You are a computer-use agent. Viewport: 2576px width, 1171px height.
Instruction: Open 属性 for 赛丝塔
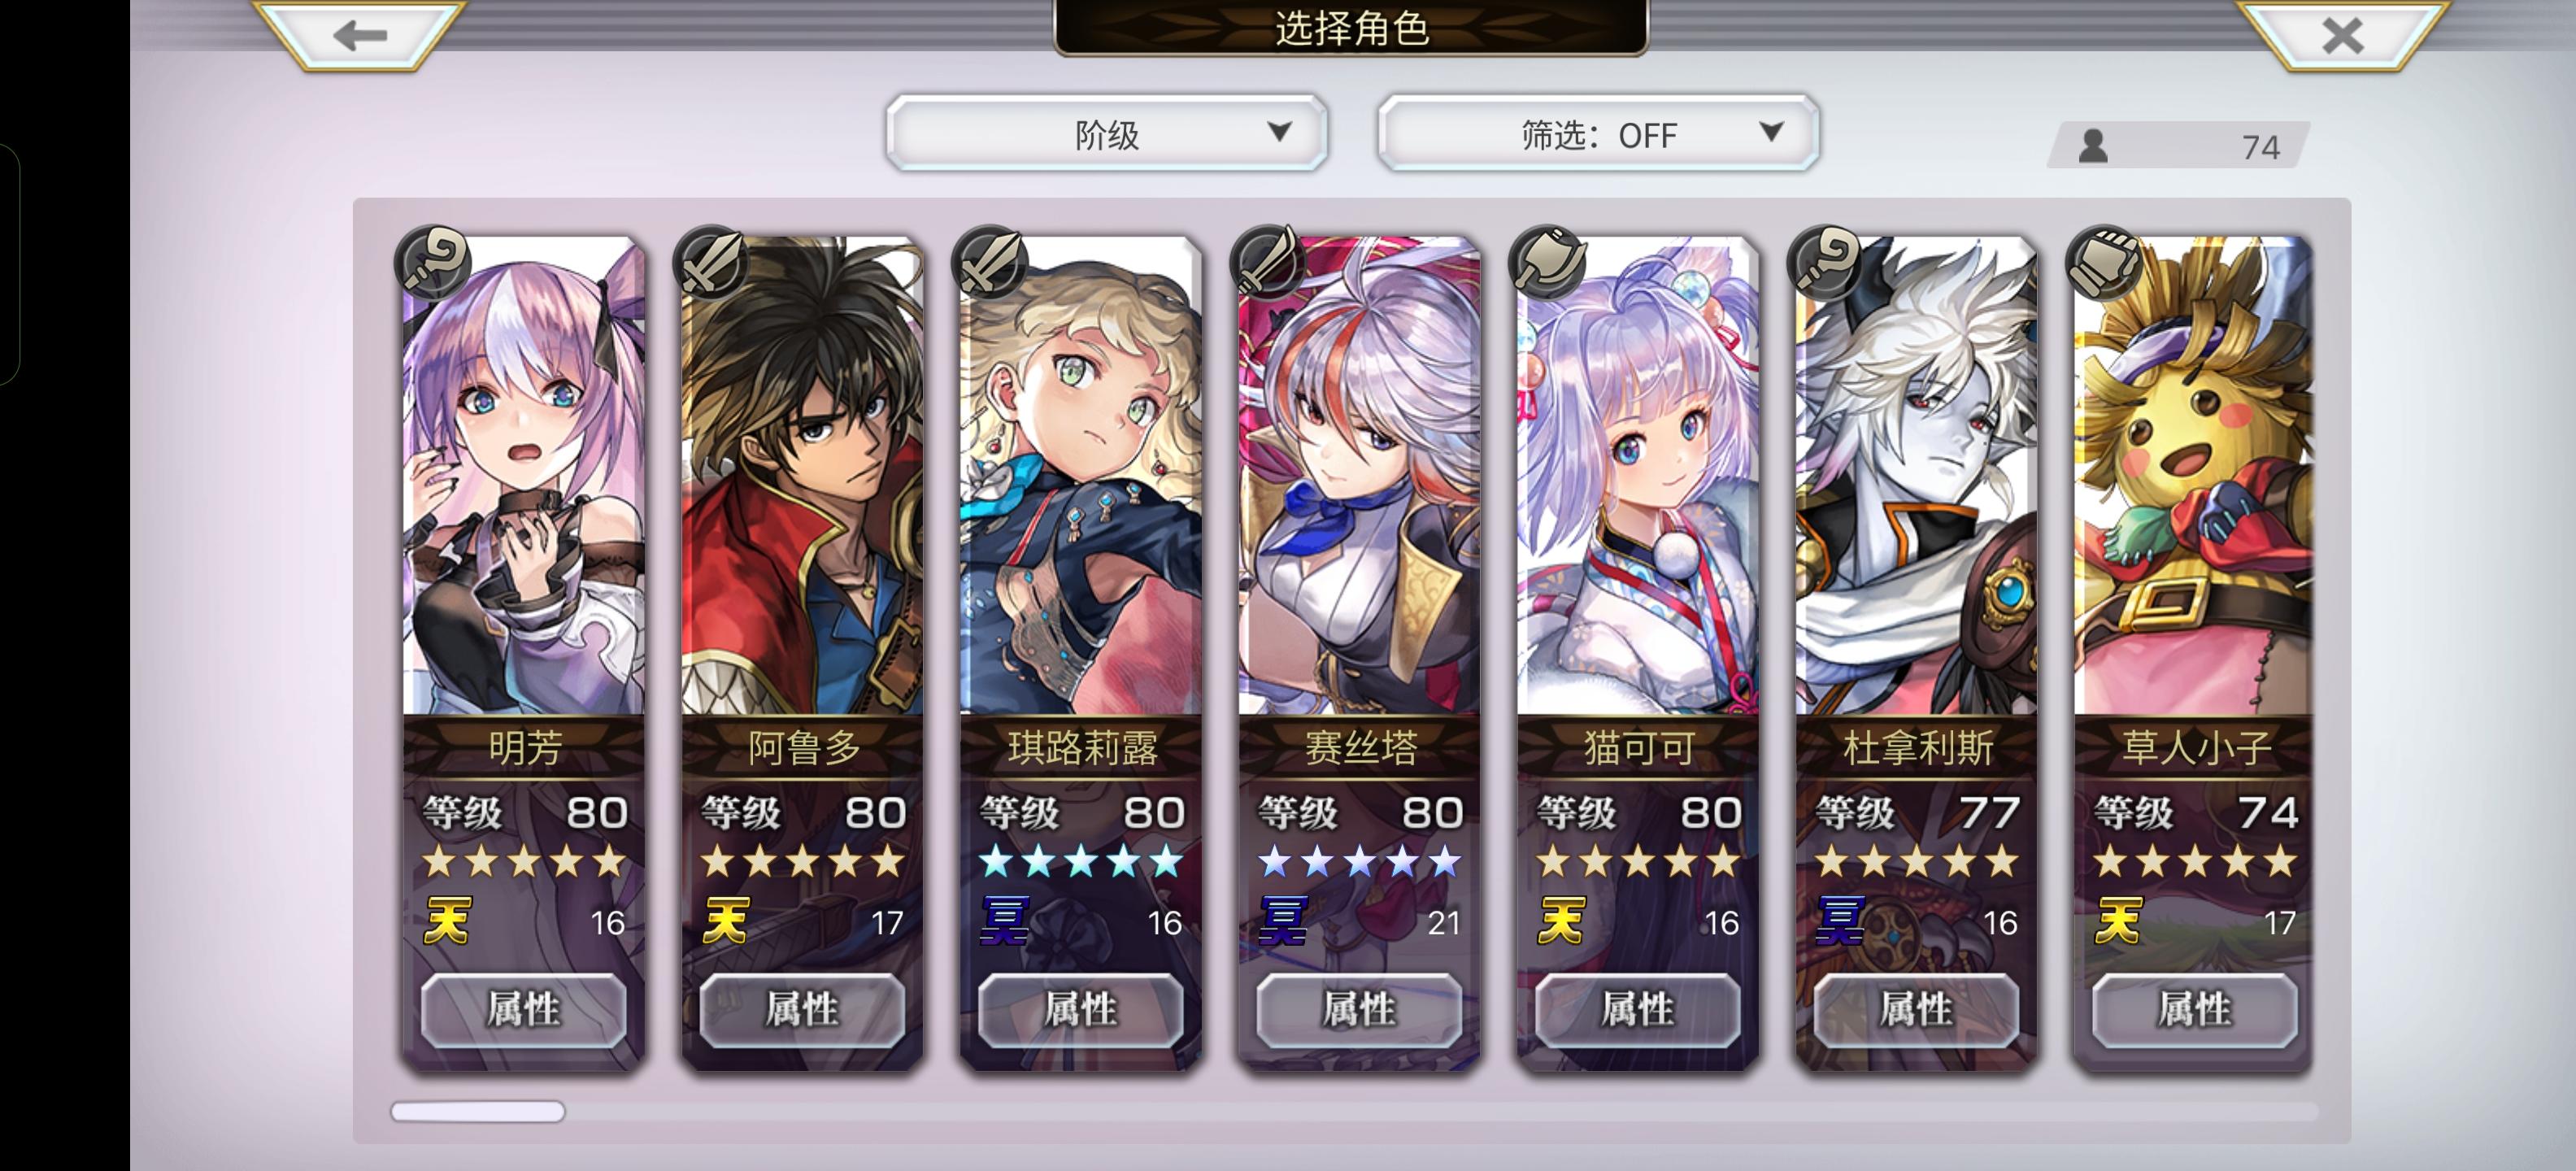pos(1359,1009)
